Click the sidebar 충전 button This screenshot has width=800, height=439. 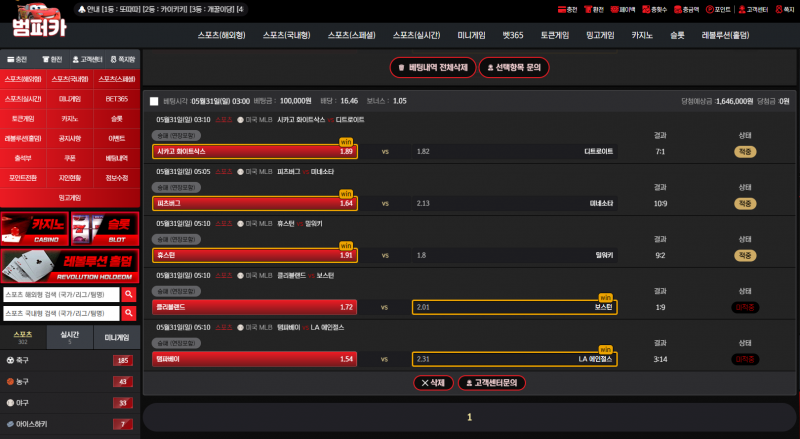[x=18, y=59]
